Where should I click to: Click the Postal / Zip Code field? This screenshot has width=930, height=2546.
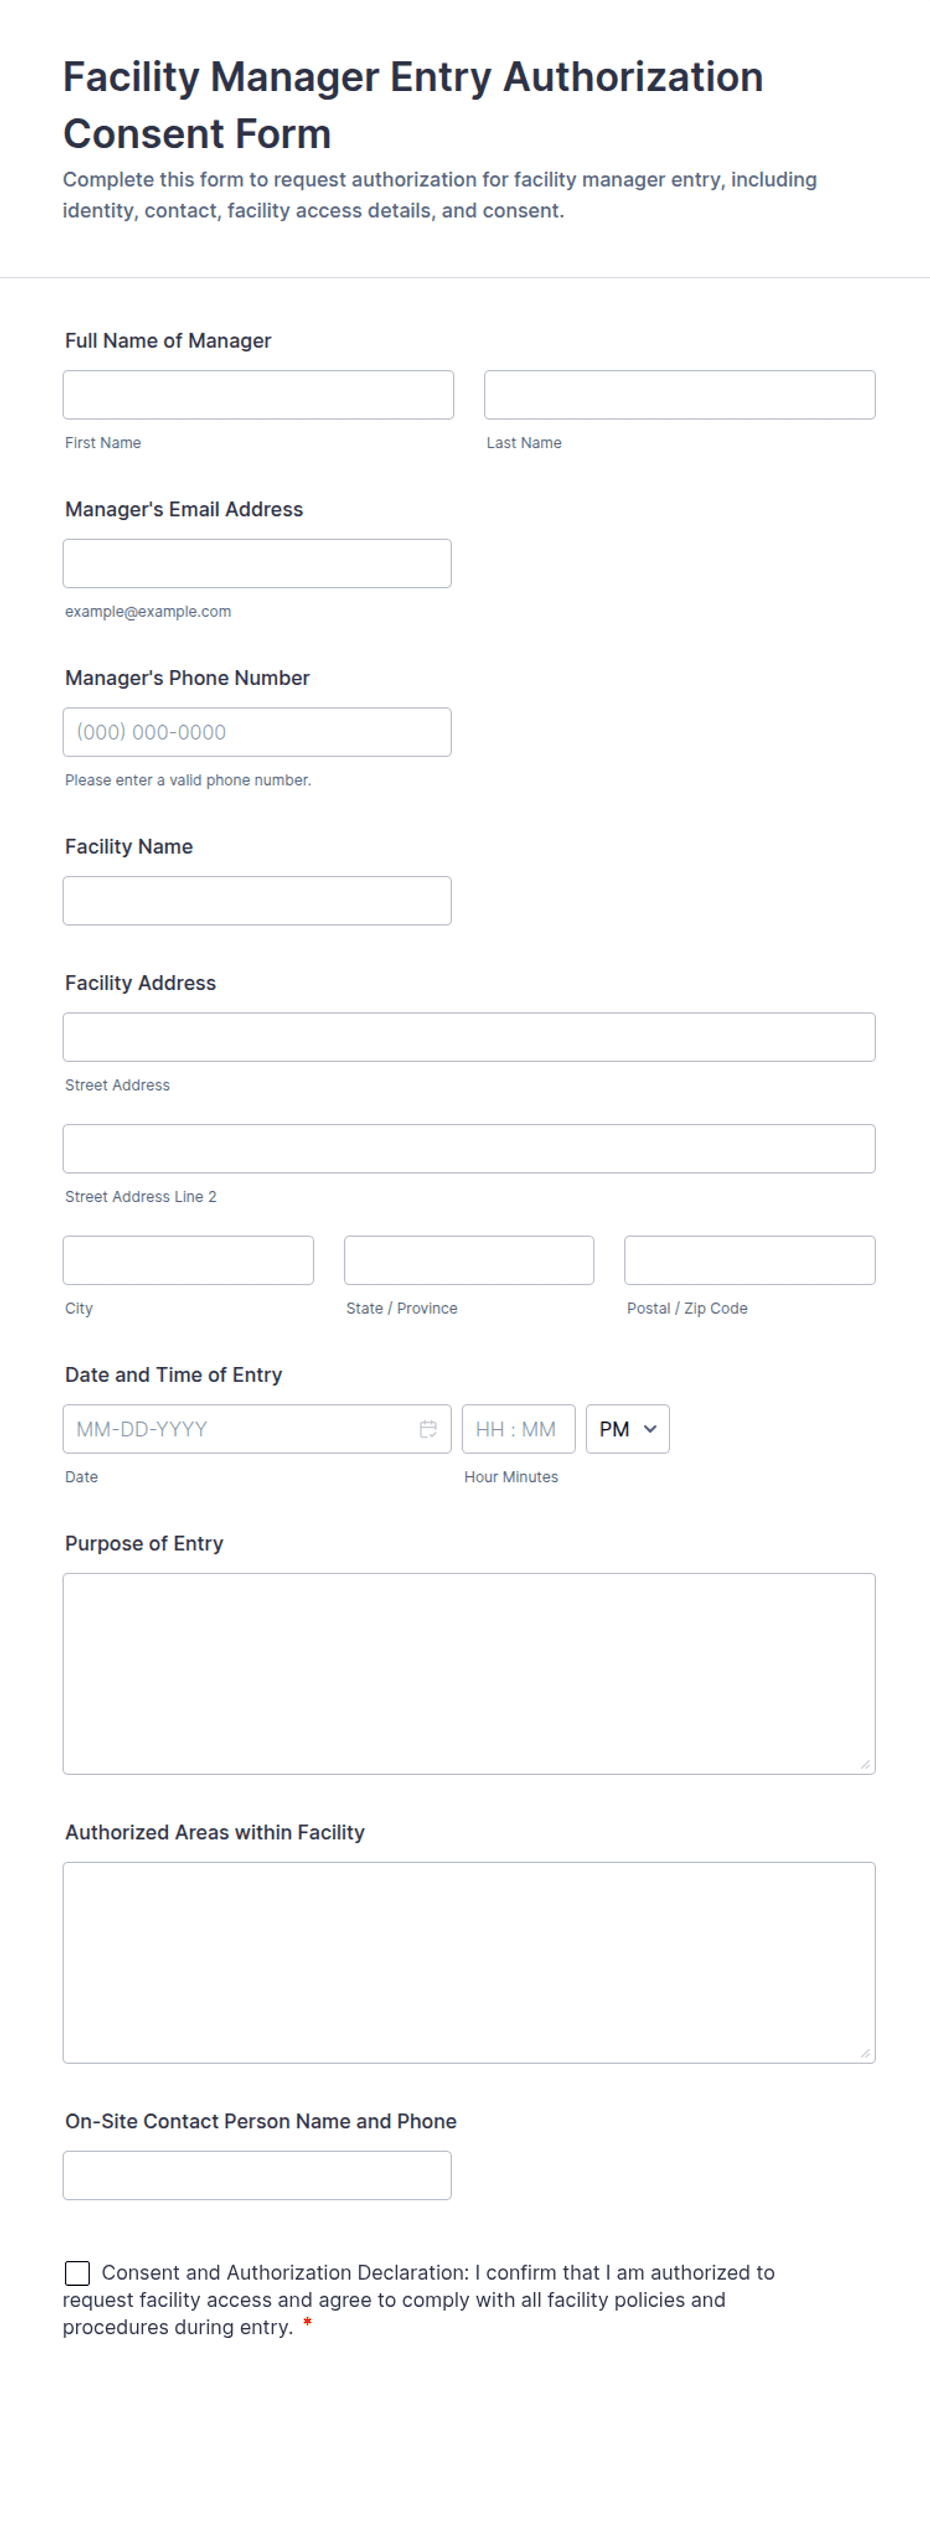(750, 1260)
